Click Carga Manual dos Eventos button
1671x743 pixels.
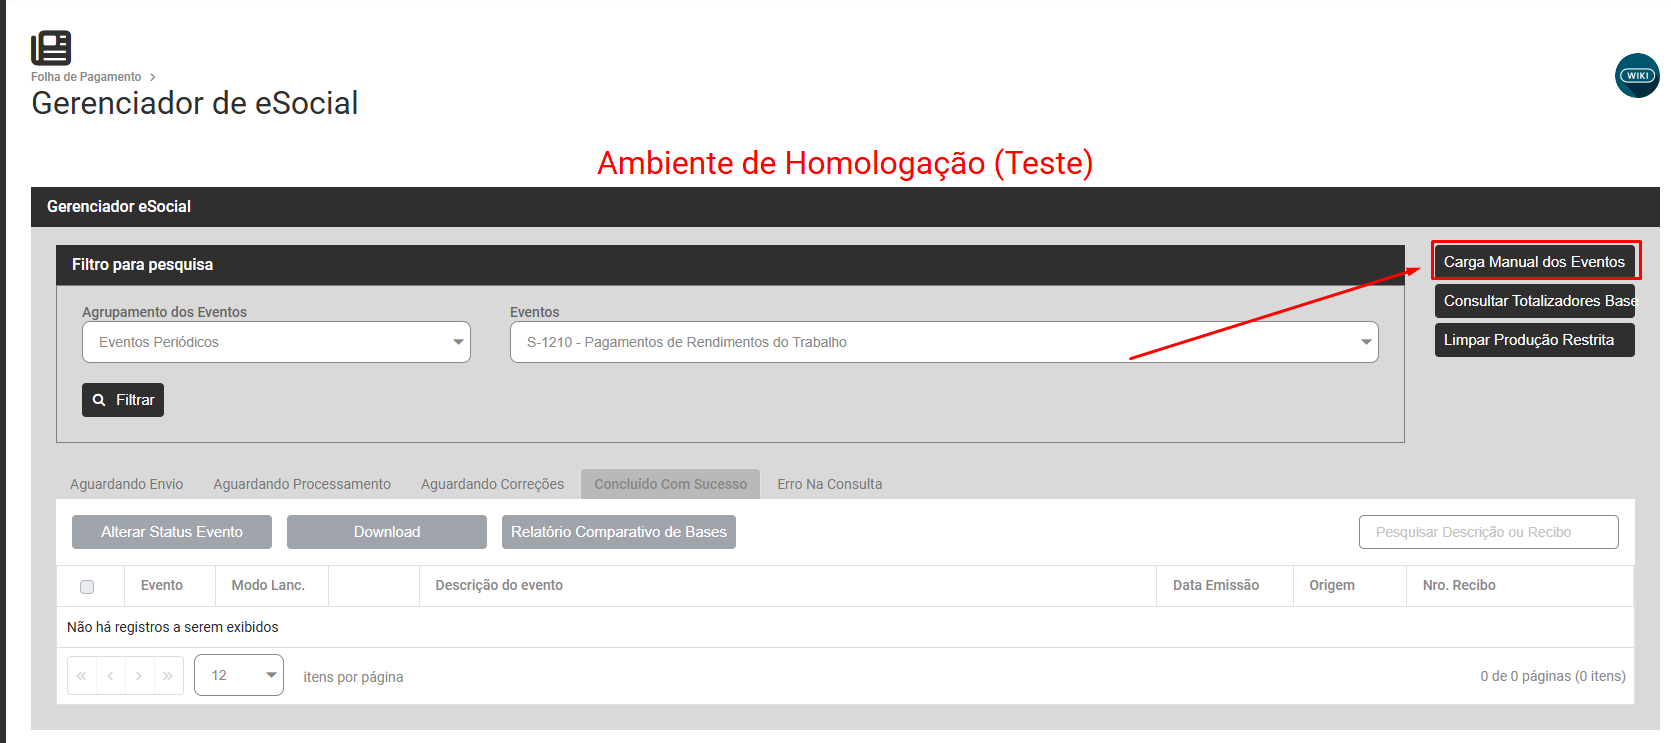(1534, 262)
